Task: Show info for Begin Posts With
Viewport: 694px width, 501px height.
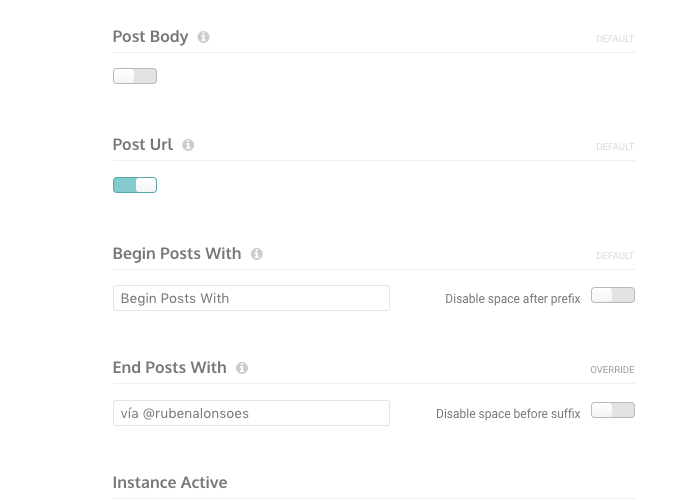Action: click(x=257, y=254)
